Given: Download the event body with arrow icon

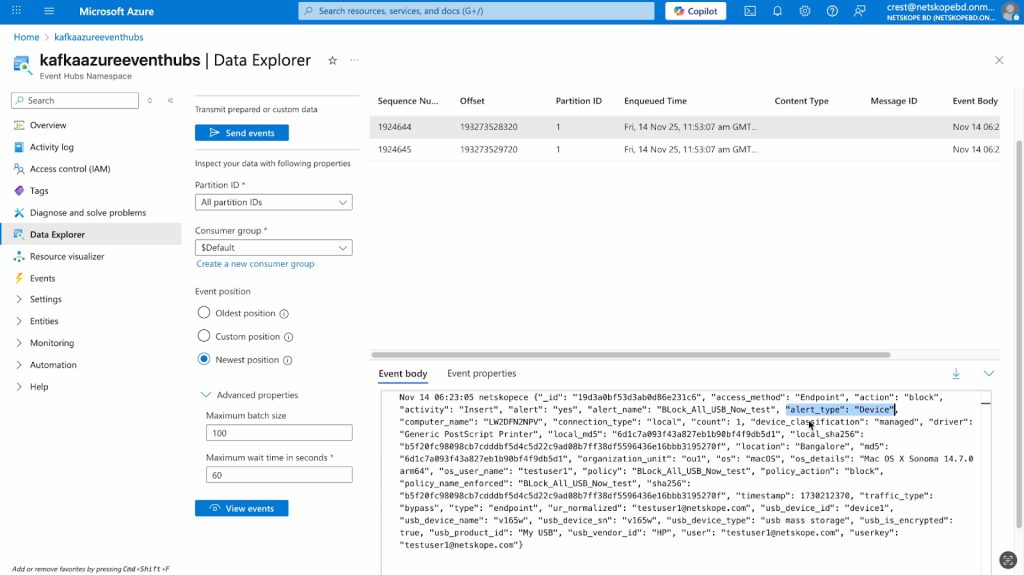Looking at the screenshot, I should [x=956, y=374].
